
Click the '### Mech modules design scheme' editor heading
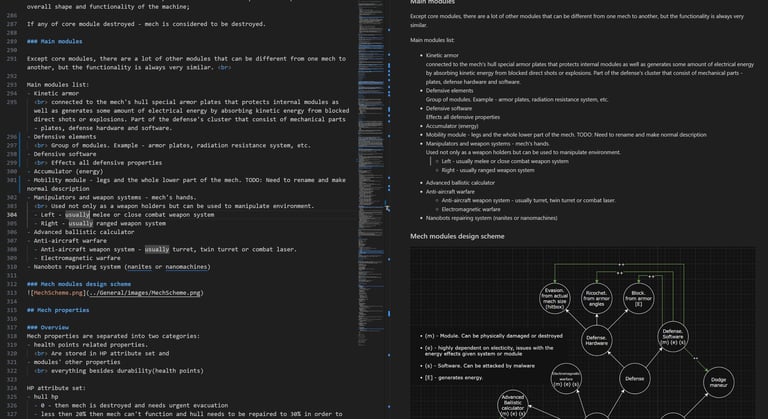click(x=79, y=284)
